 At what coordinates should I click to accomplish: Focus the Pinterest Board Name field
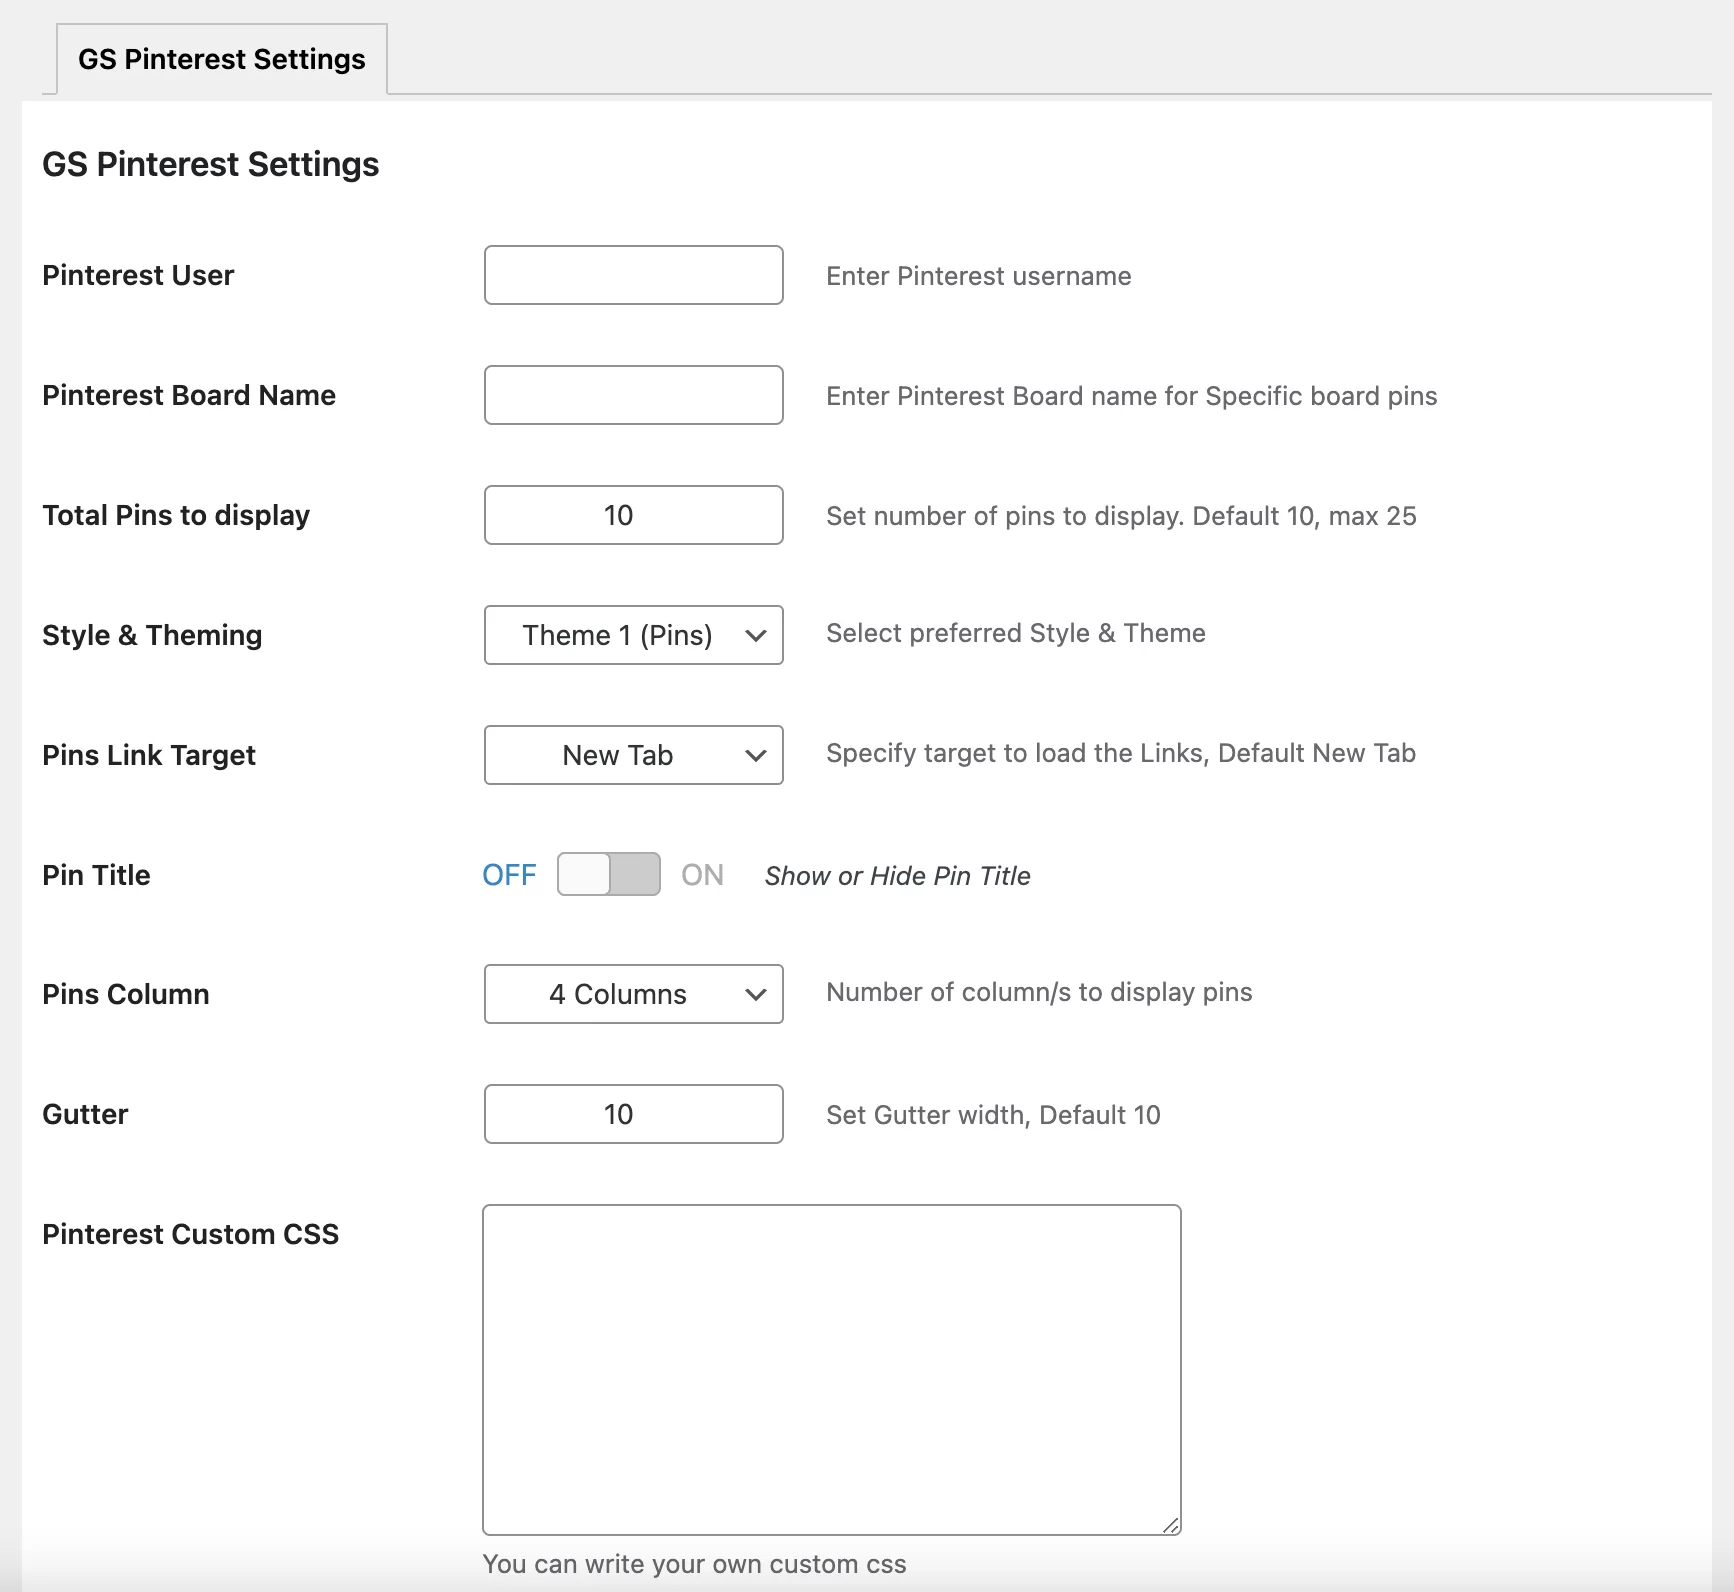(x=633, y=395)
